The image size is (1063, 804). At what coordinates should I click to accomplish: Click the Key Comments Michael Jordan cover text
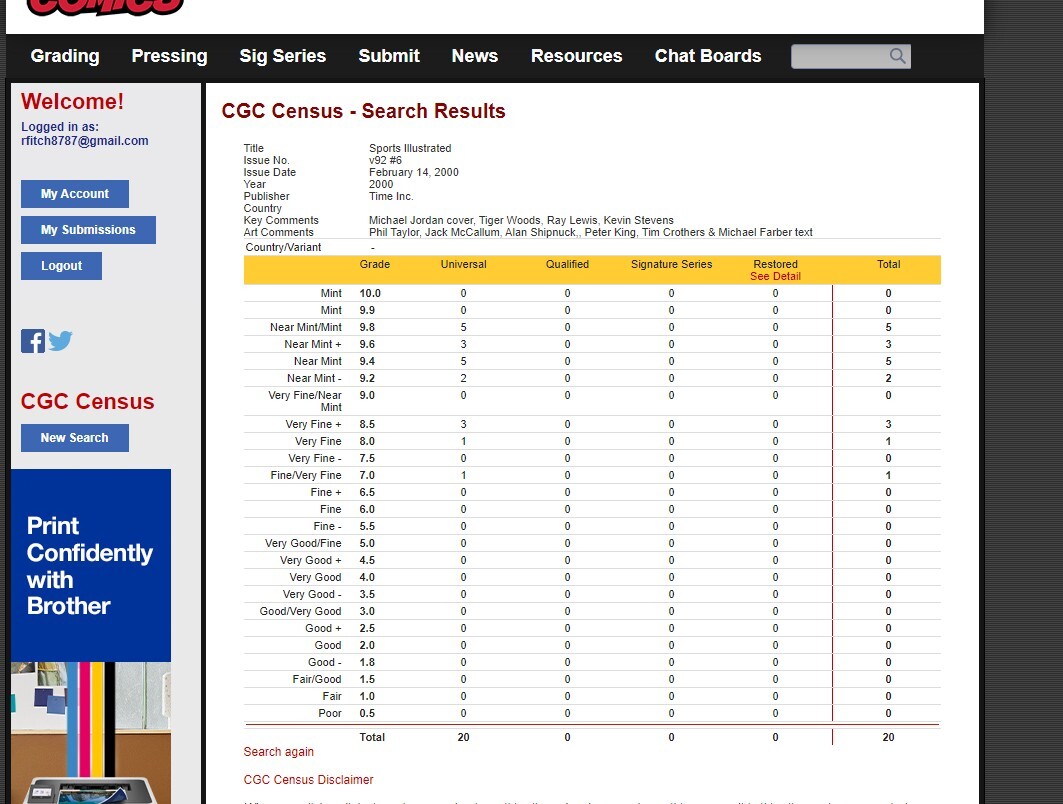tap(521, 220)
